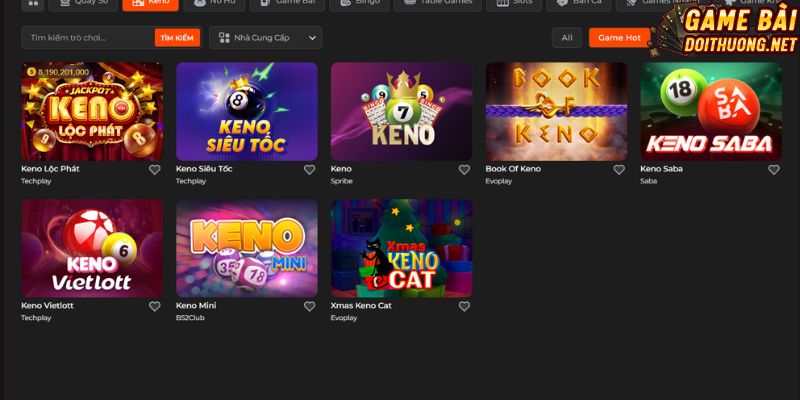Click the title text Xmas Keno Cat
This screenshot has height=400, width=800.
(x=361, y=306)
